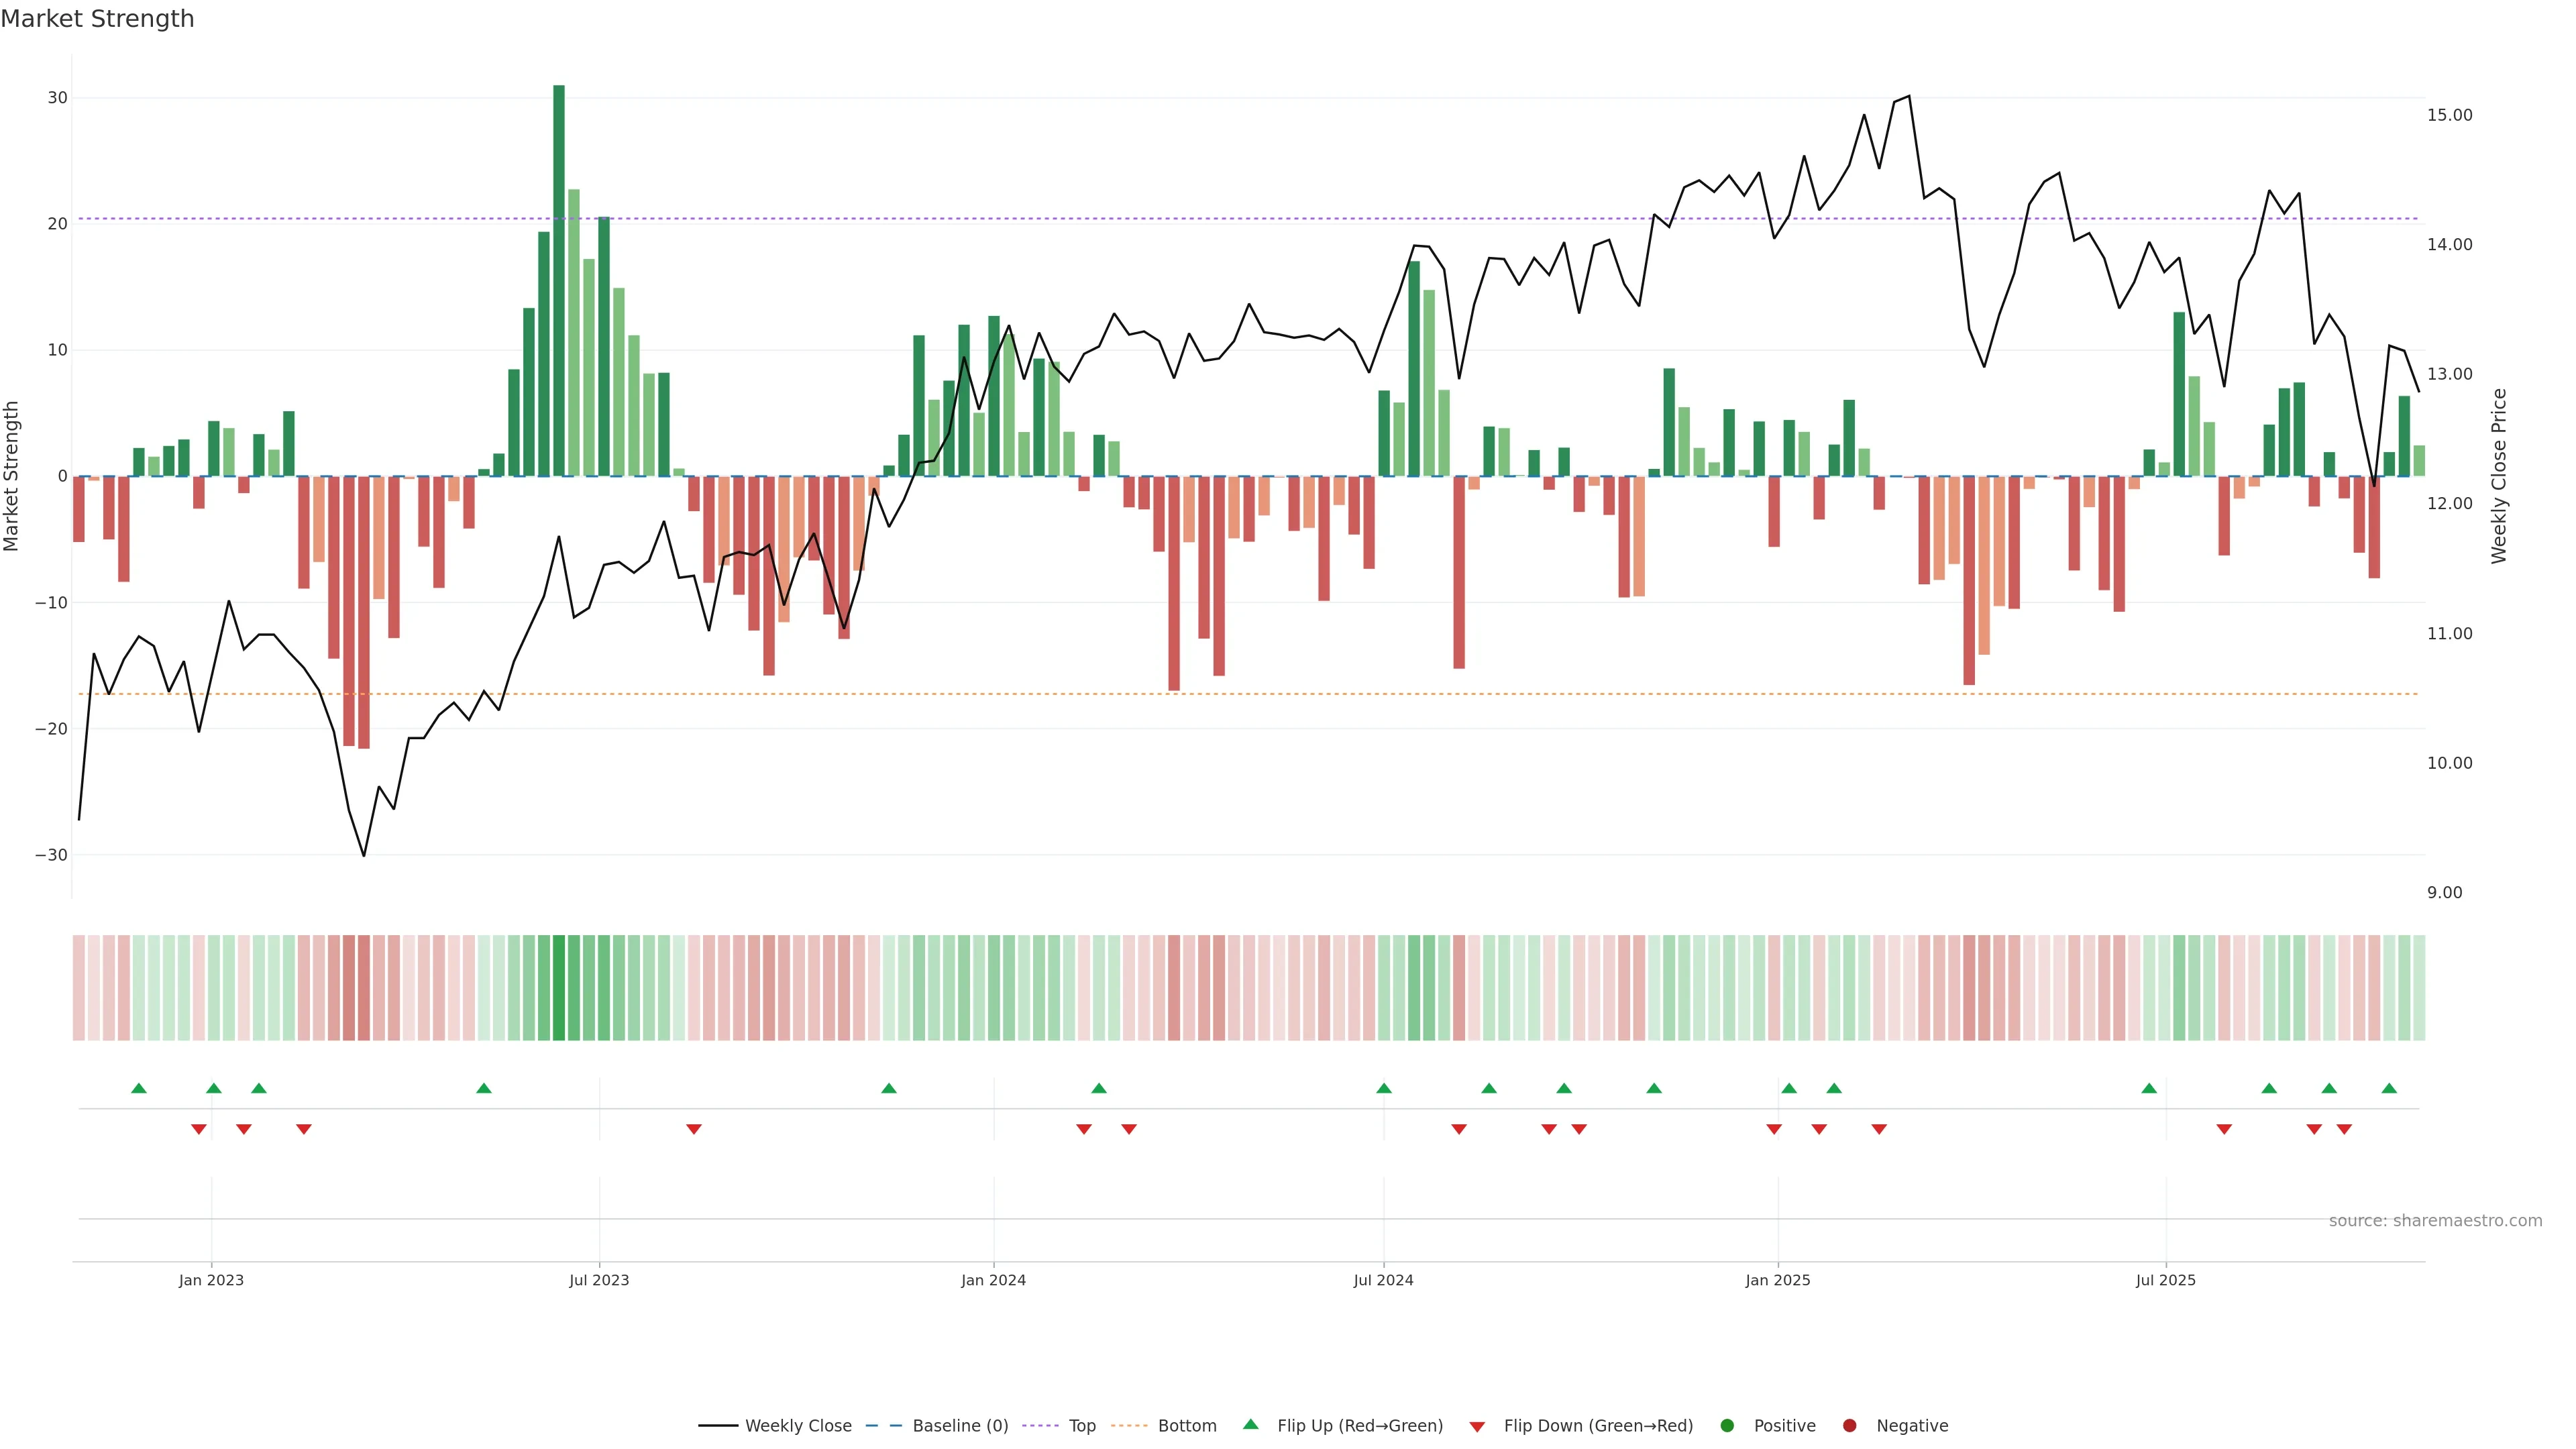
Task: Hide the Top threshold legend entry
Action: [x=1081, y=1426]
